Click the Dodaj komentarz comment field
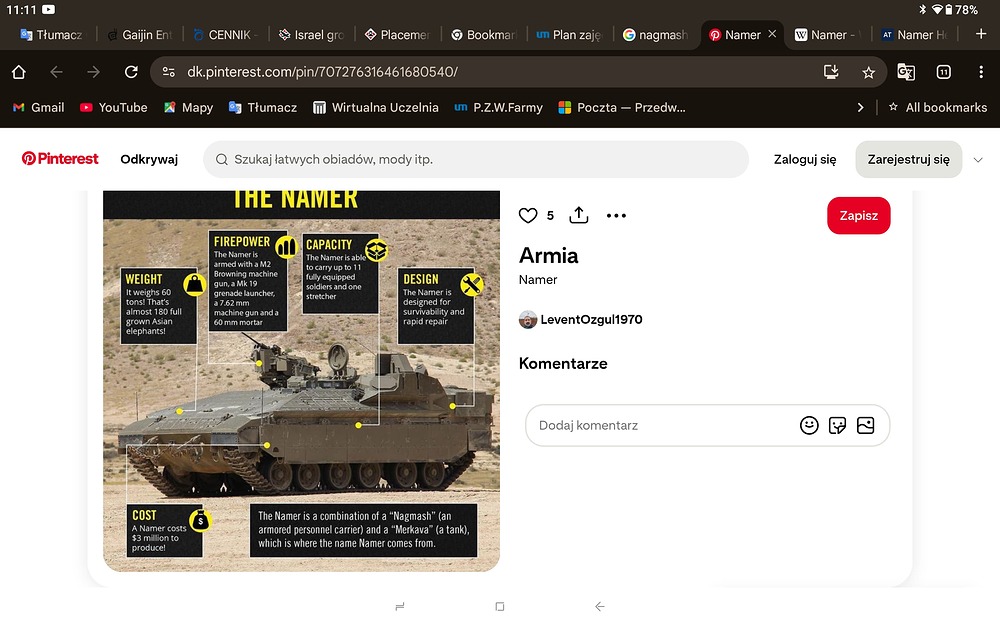The height and width of the screenshot is (625, 1000). pos(707,425)
